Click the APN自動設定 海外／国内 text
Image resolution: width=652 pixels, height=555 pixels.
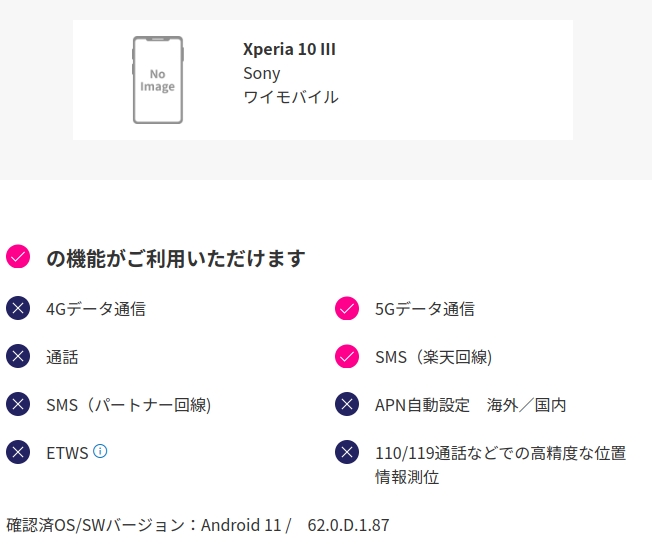pos(470,405)
